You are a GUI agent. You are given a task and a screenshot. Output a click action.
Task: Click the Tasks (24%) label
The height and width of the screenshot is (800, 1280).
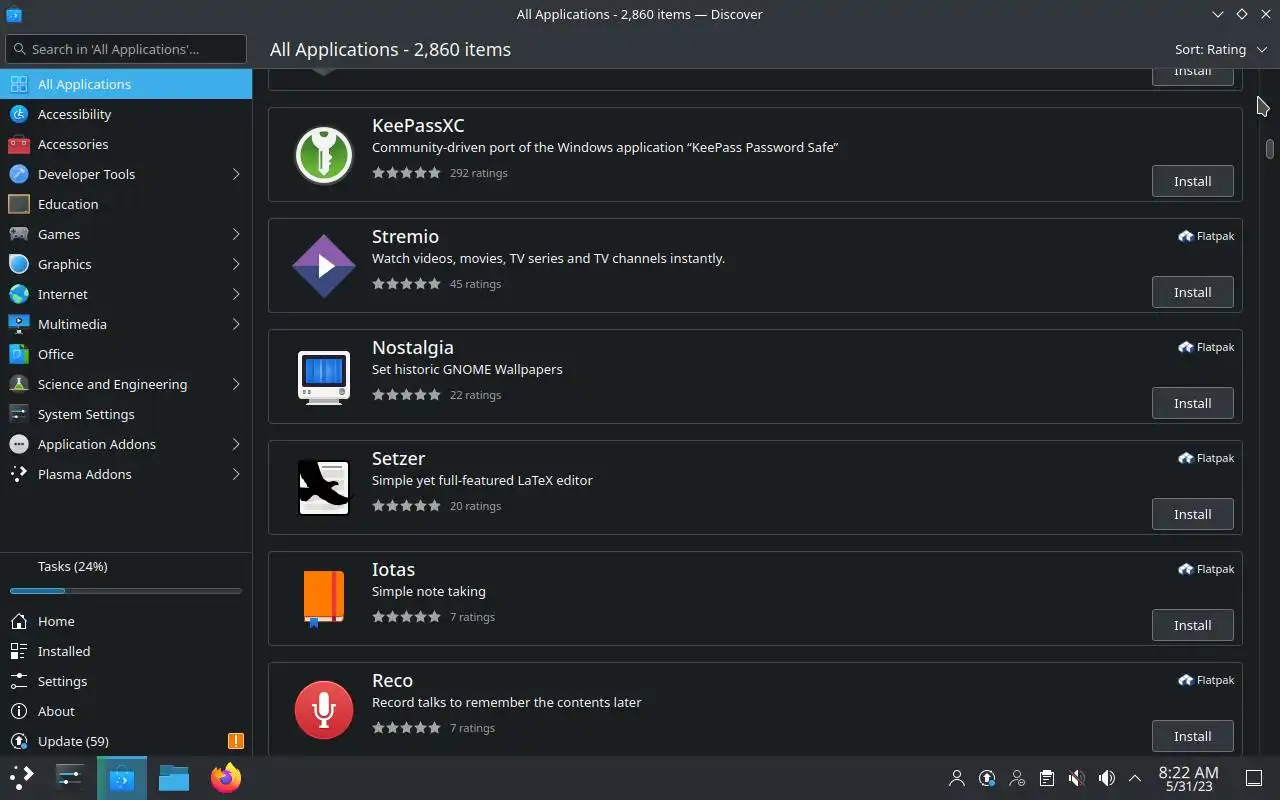(x=72, y=566)
